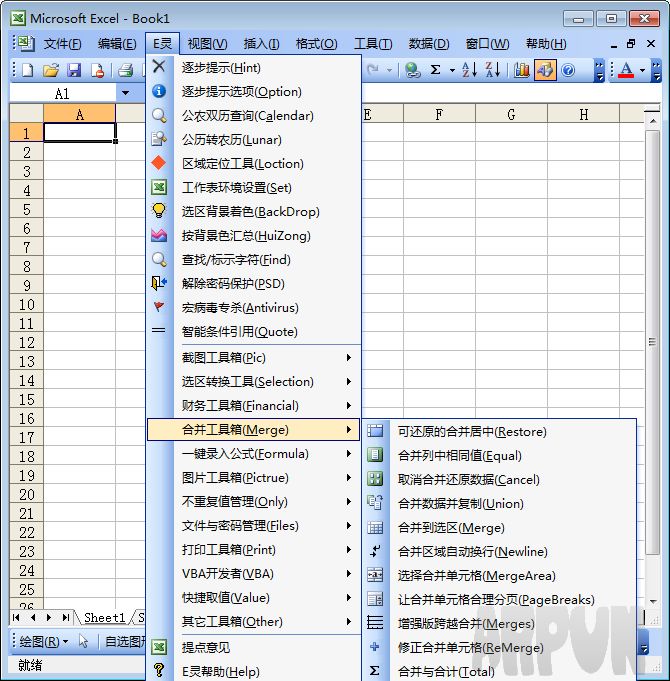Click light bulb icon of 选区背景着色

159,212
